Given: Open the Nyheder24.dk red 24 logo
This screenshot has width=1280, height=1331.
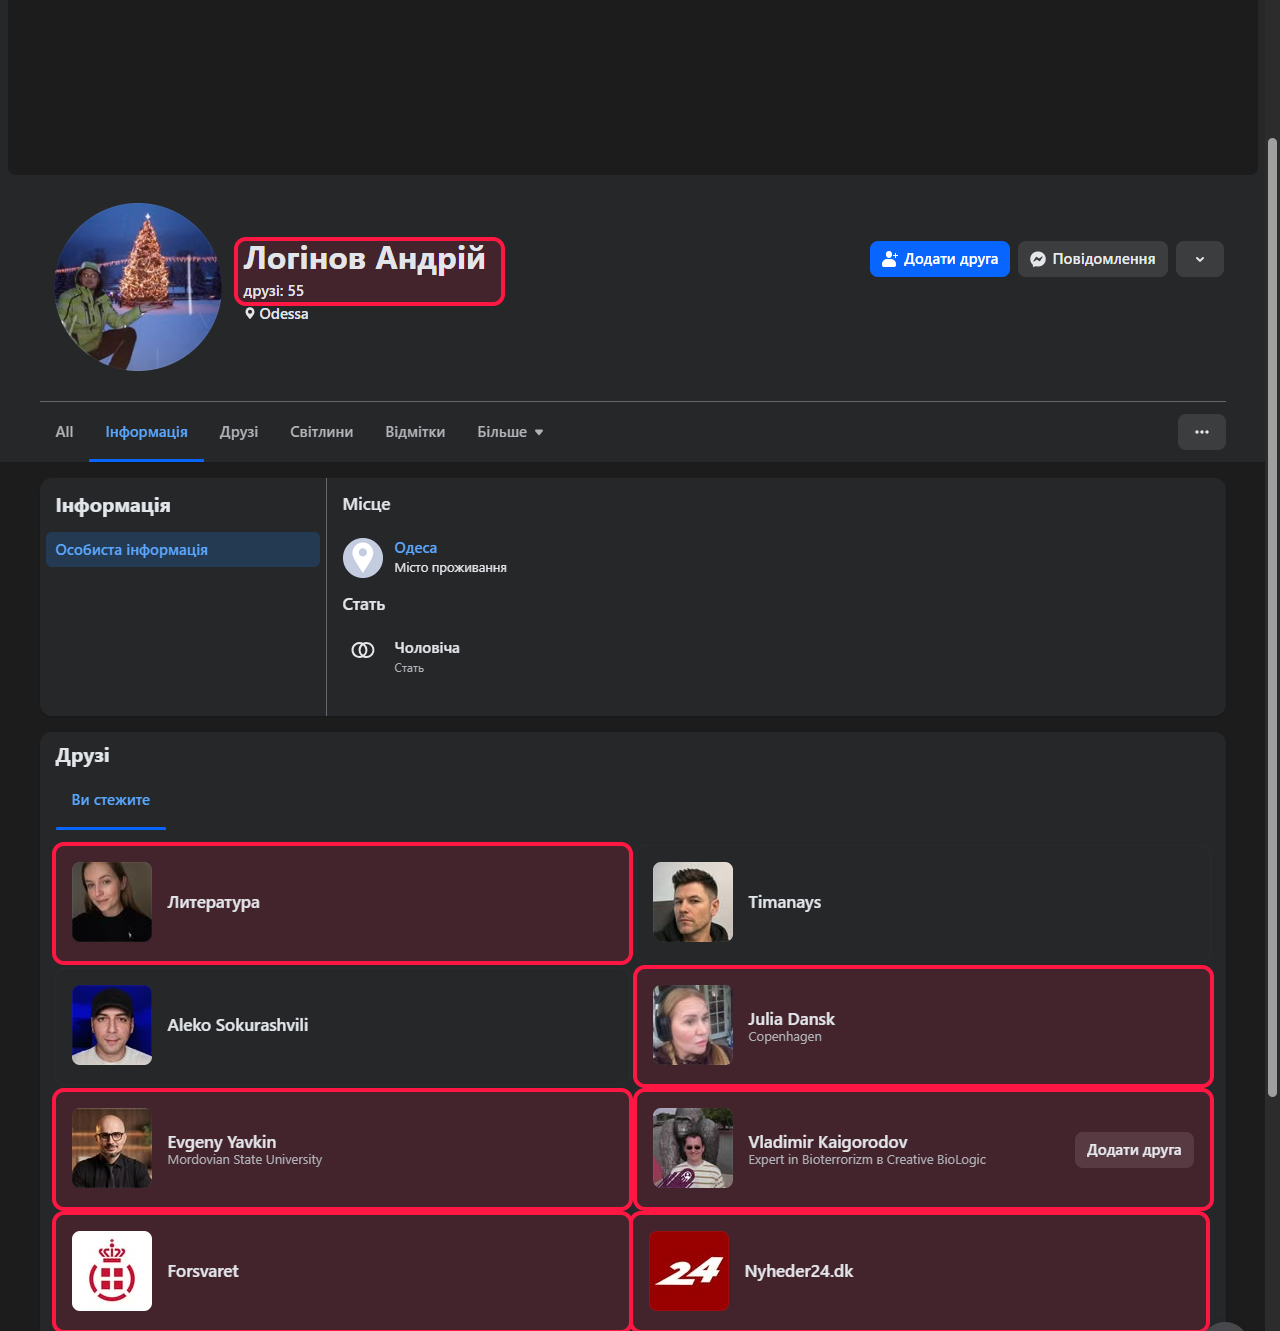Looking at the screenshot, I should pyautogui.click(x=689, y=1271).
